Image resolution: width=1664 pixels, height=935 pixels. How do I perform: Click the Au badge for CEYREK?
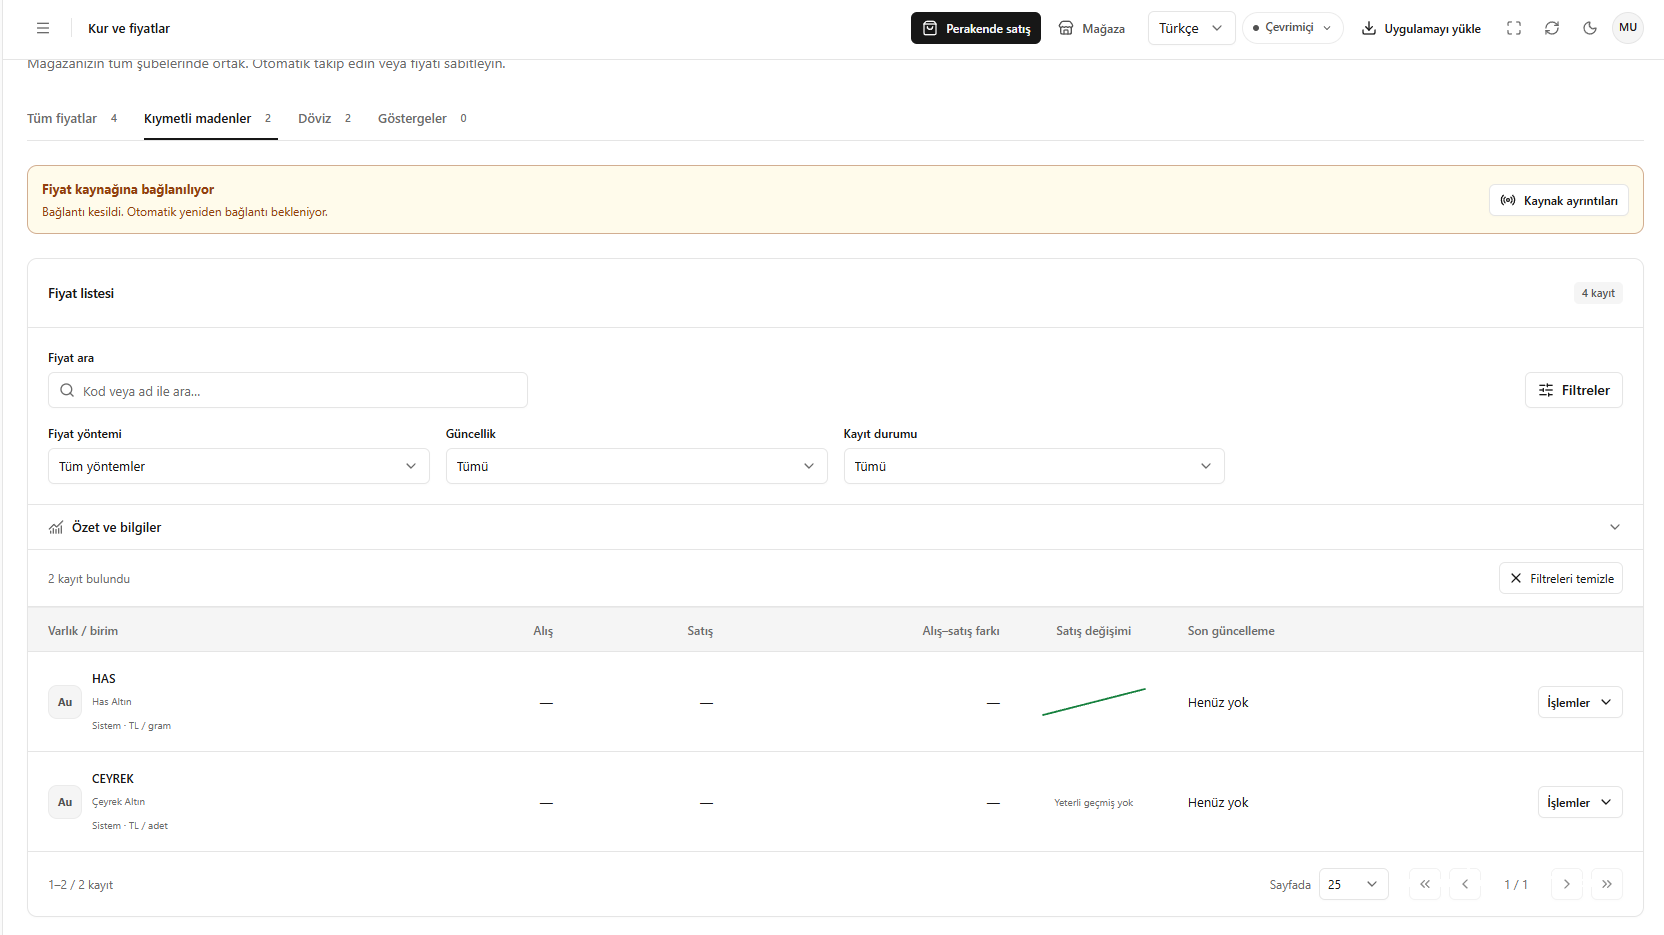coord(65,802)
